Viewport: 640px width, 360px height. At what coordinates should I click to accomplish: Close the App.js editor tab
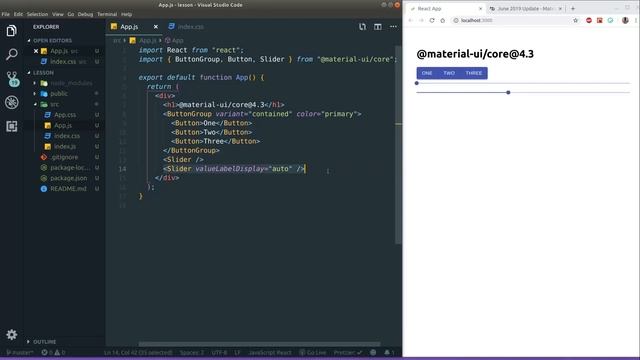156,27
